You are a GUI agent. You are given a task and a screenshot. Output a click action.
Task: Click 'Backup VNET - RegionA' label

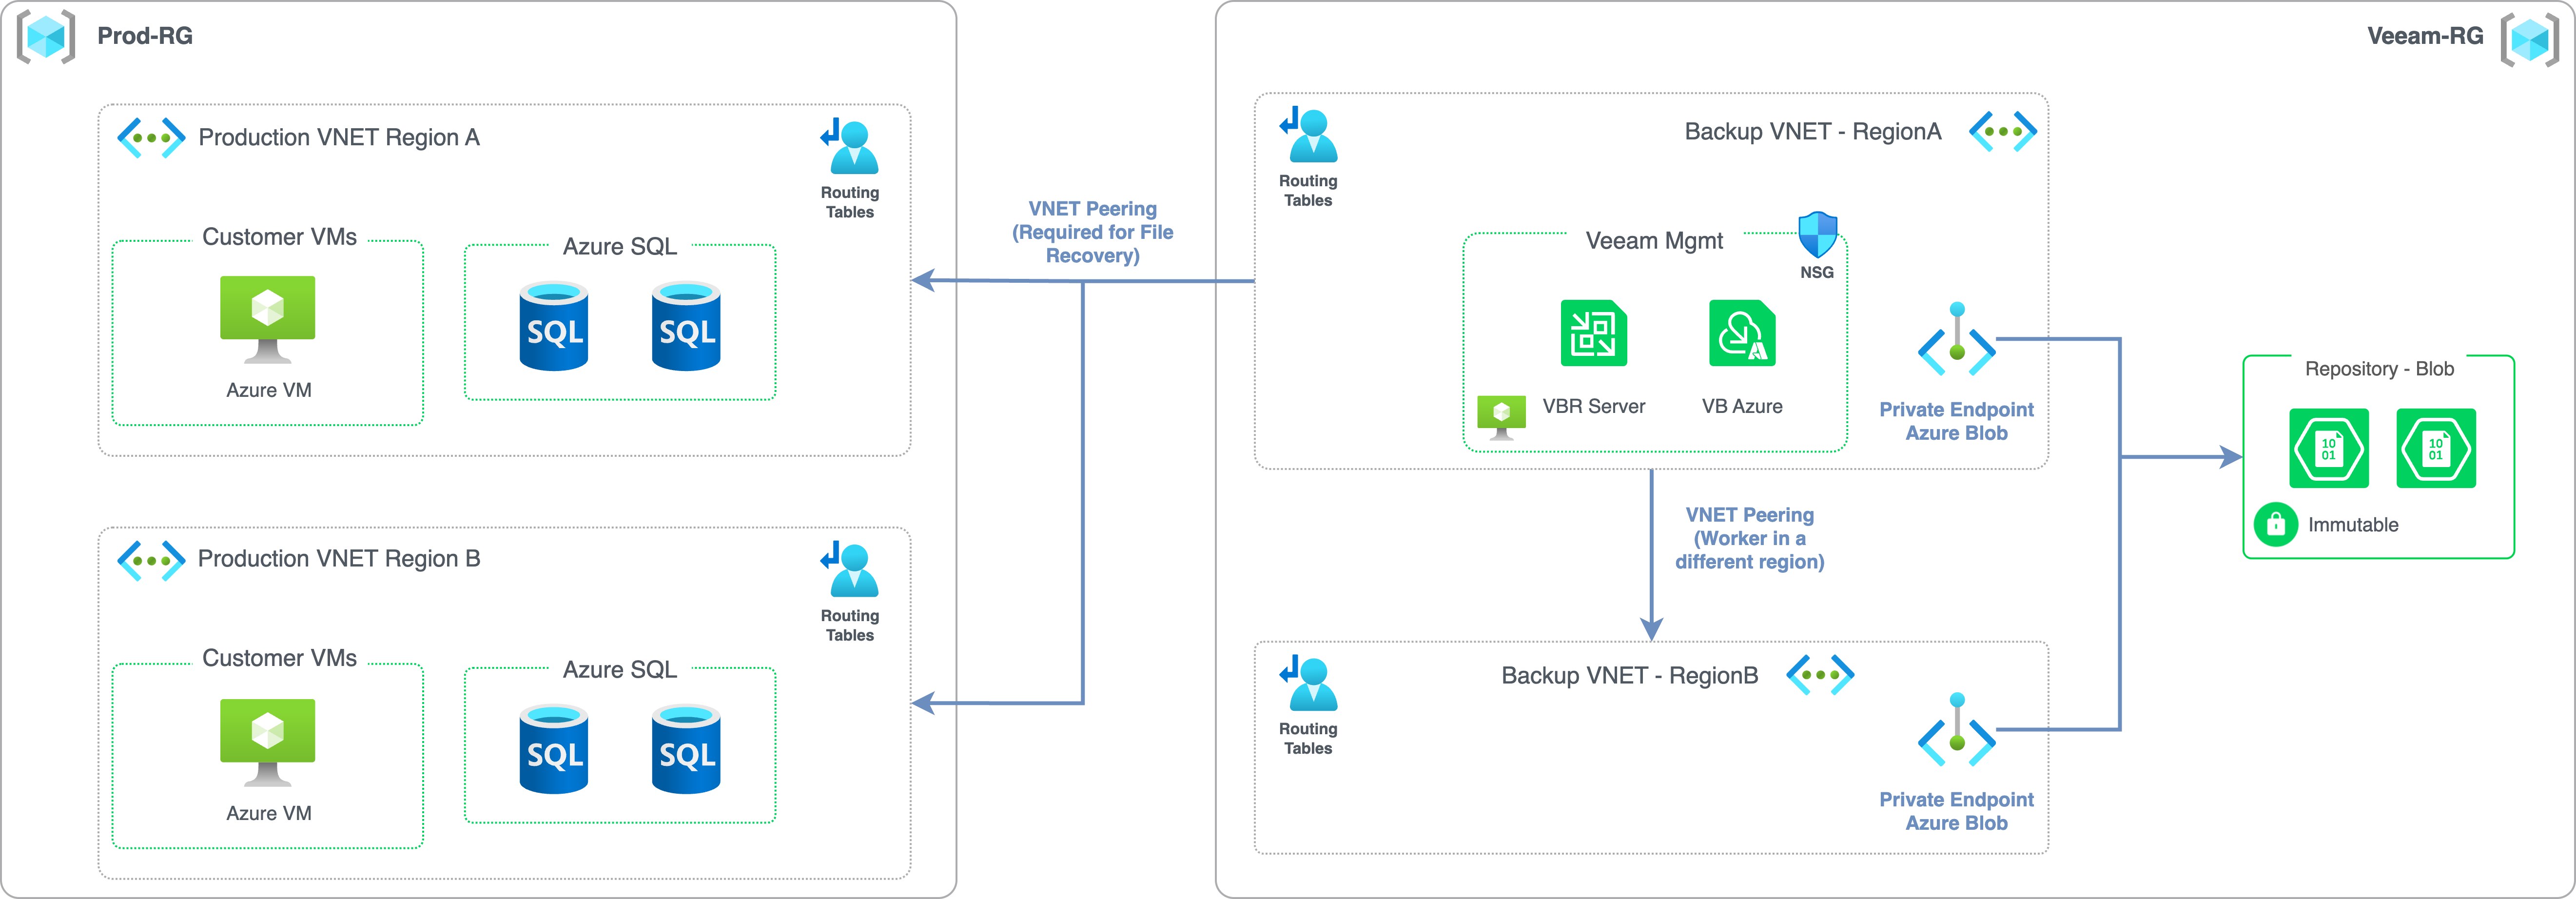click(x=1813, y=132)
